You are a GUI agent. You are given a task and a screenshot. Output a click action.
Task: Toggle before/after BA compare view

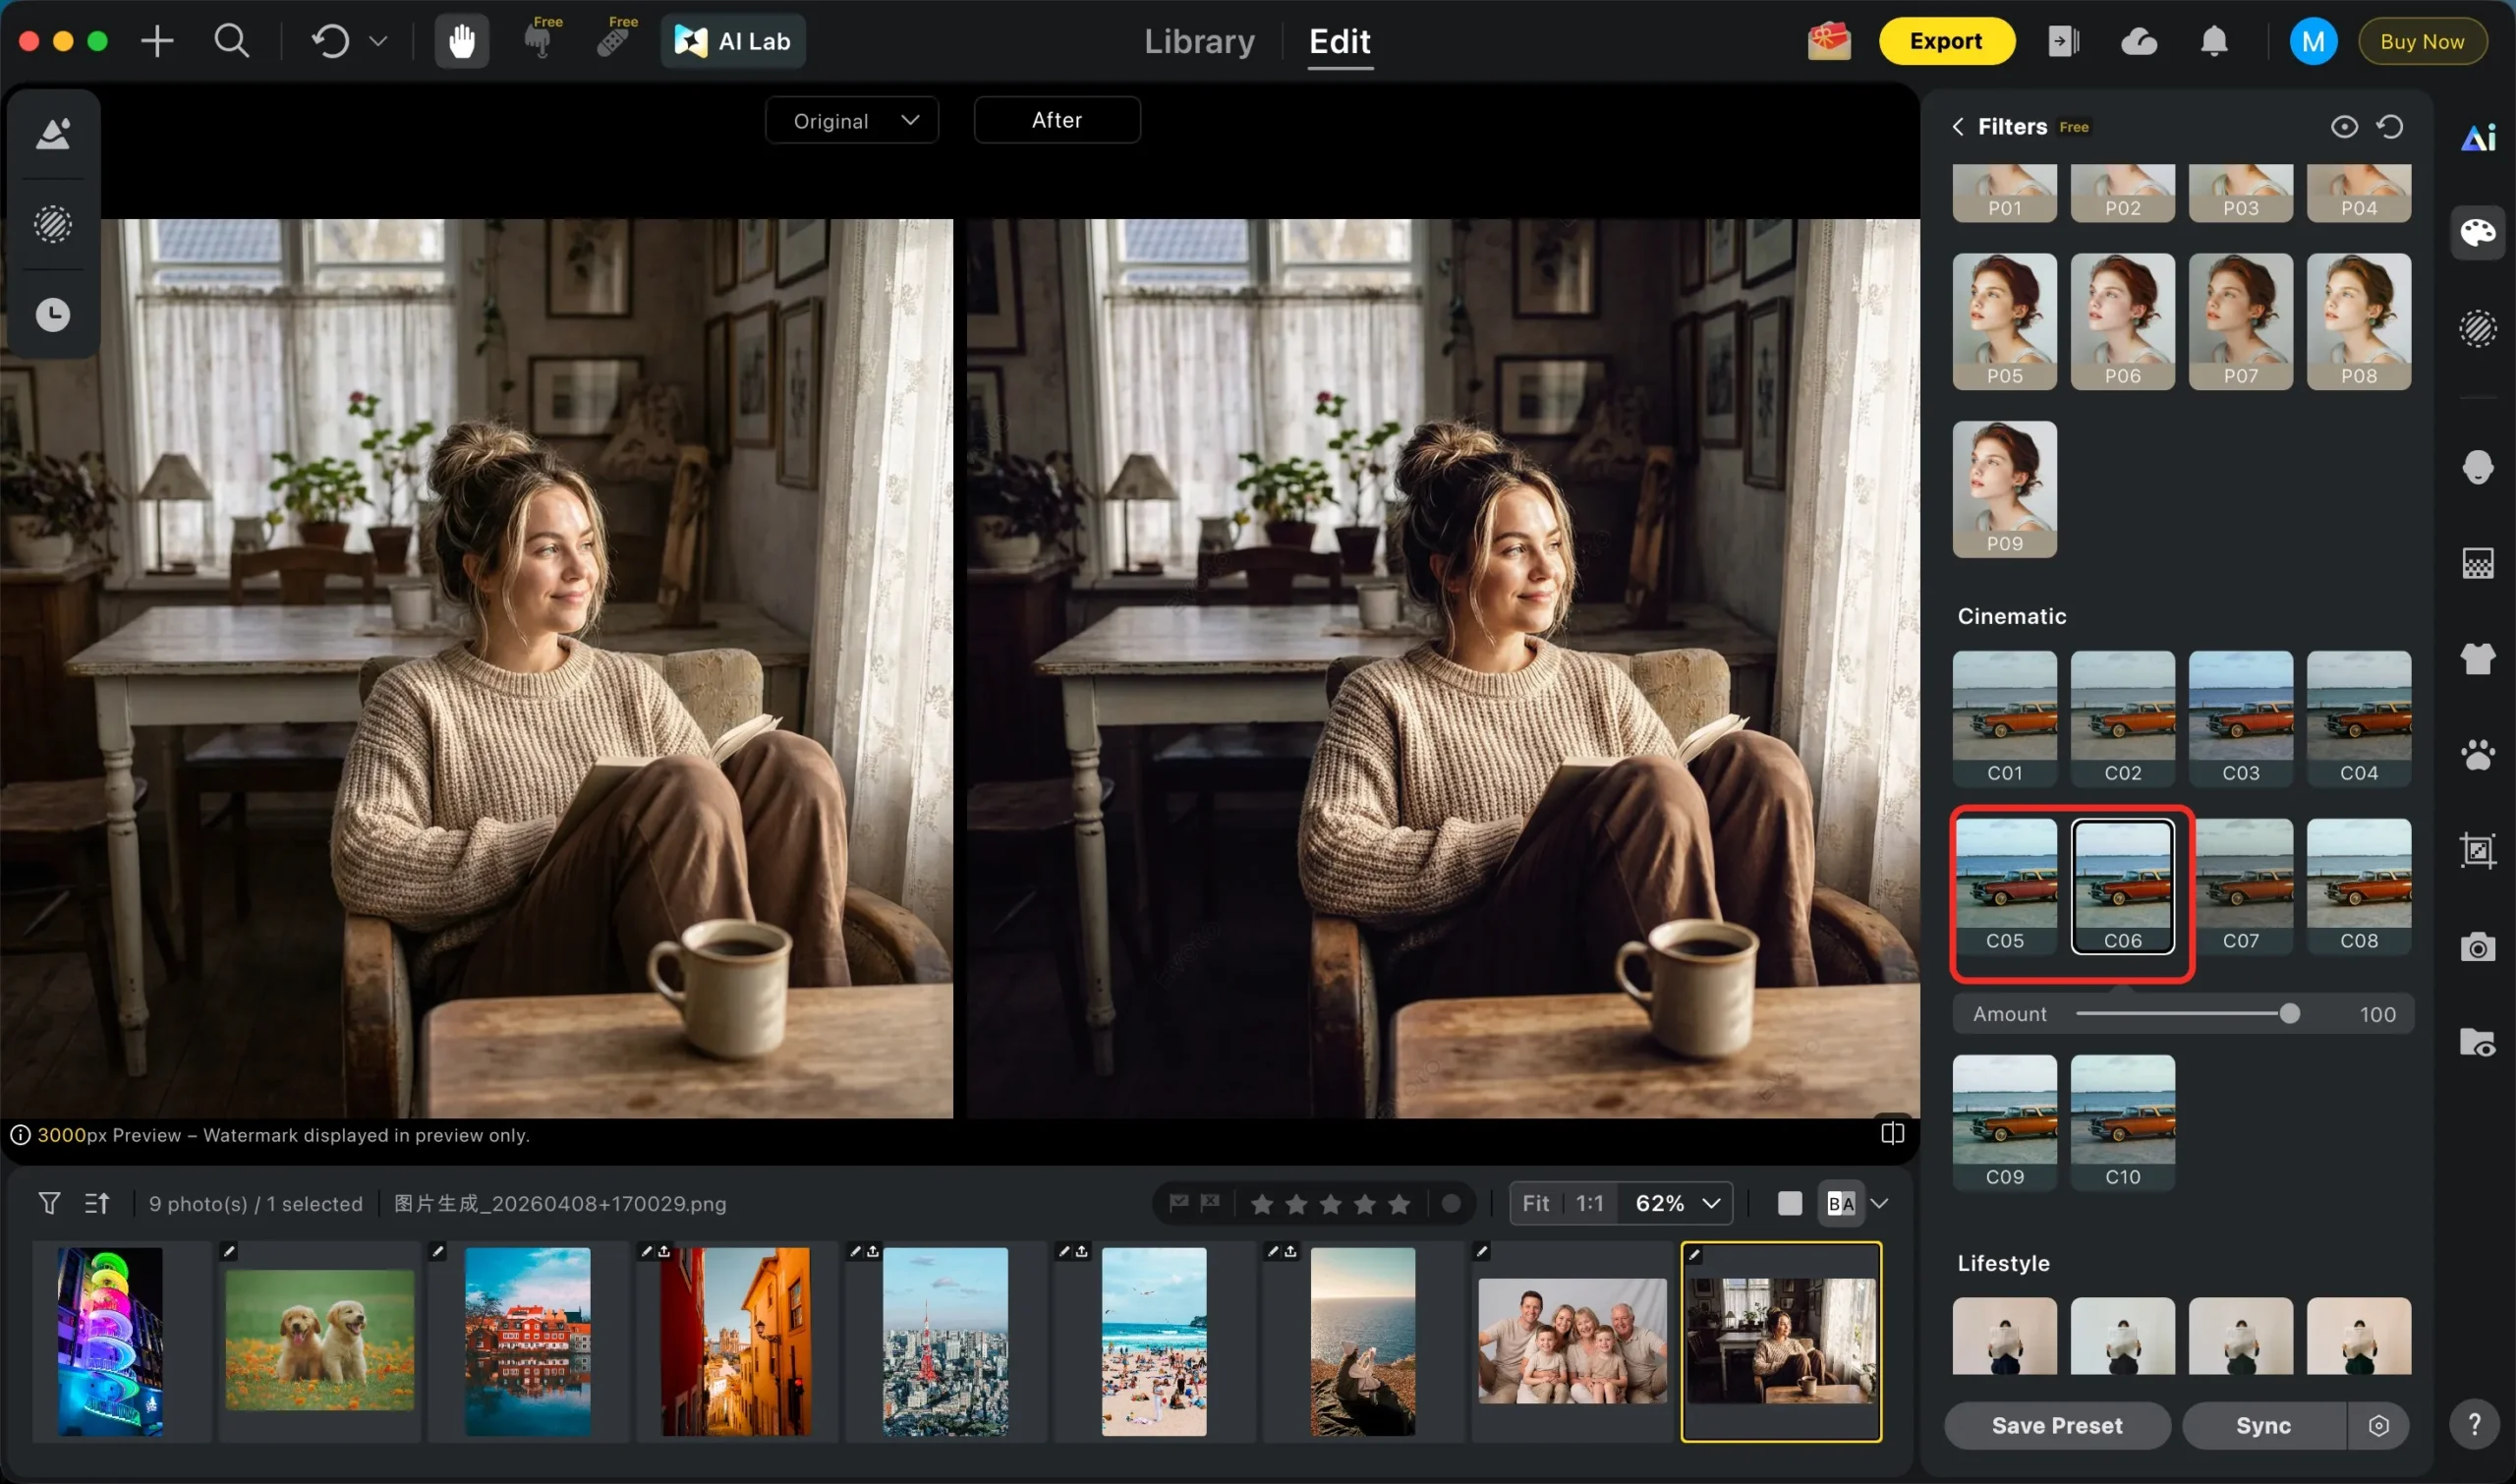coord(1840,1203)
